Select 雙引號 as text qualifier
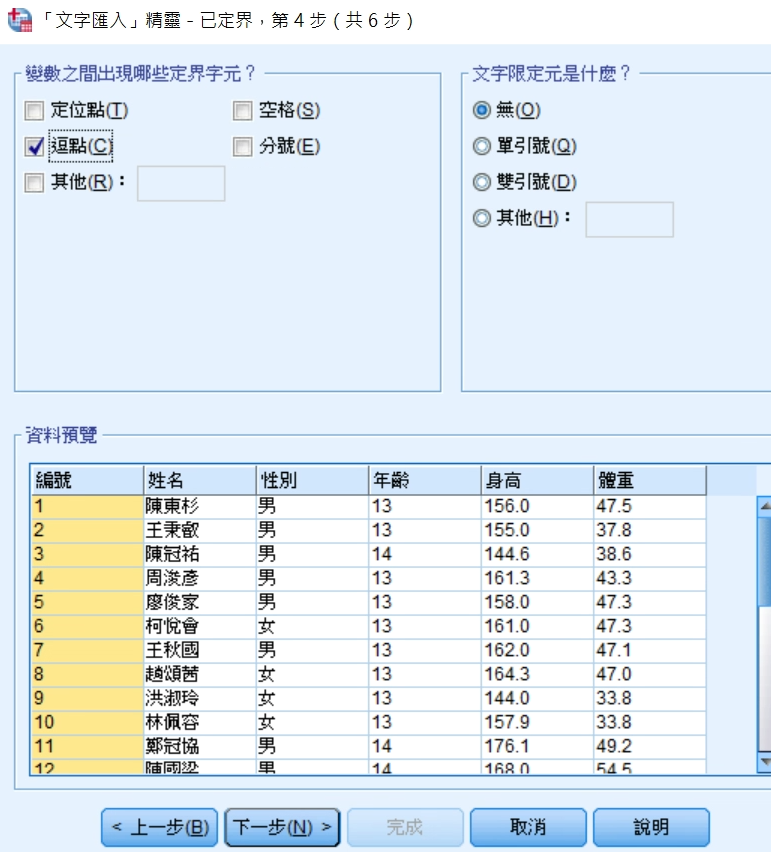This screenshot has height=852, width=771. [482, 183]
